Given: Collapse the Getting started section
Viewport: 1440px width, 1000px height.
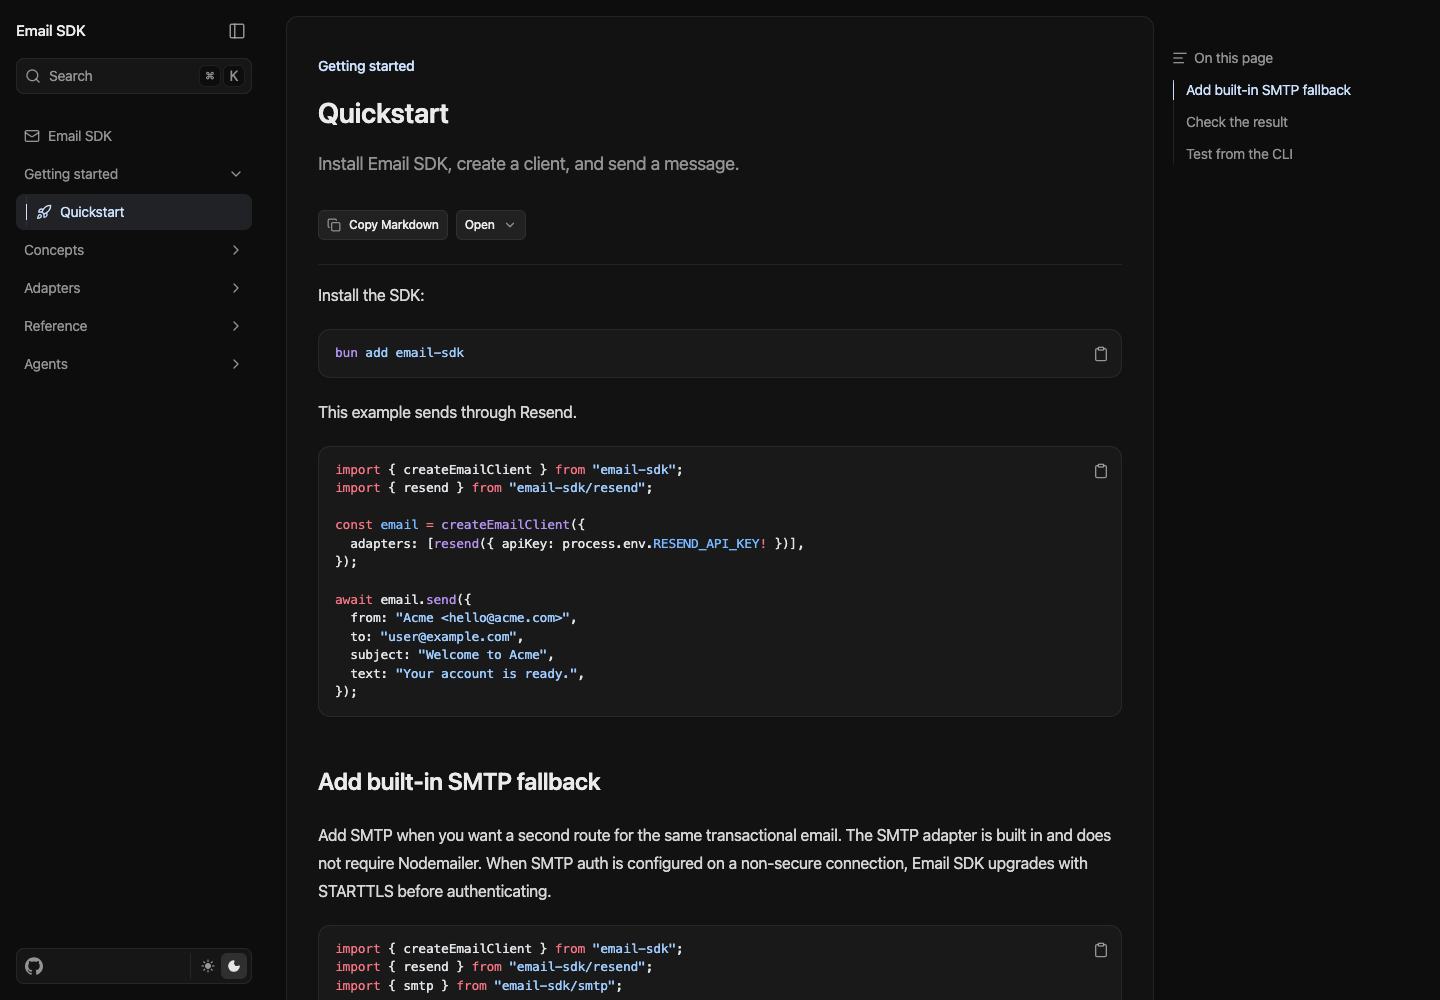Looking at the screenshot, I should click(236, 174).
